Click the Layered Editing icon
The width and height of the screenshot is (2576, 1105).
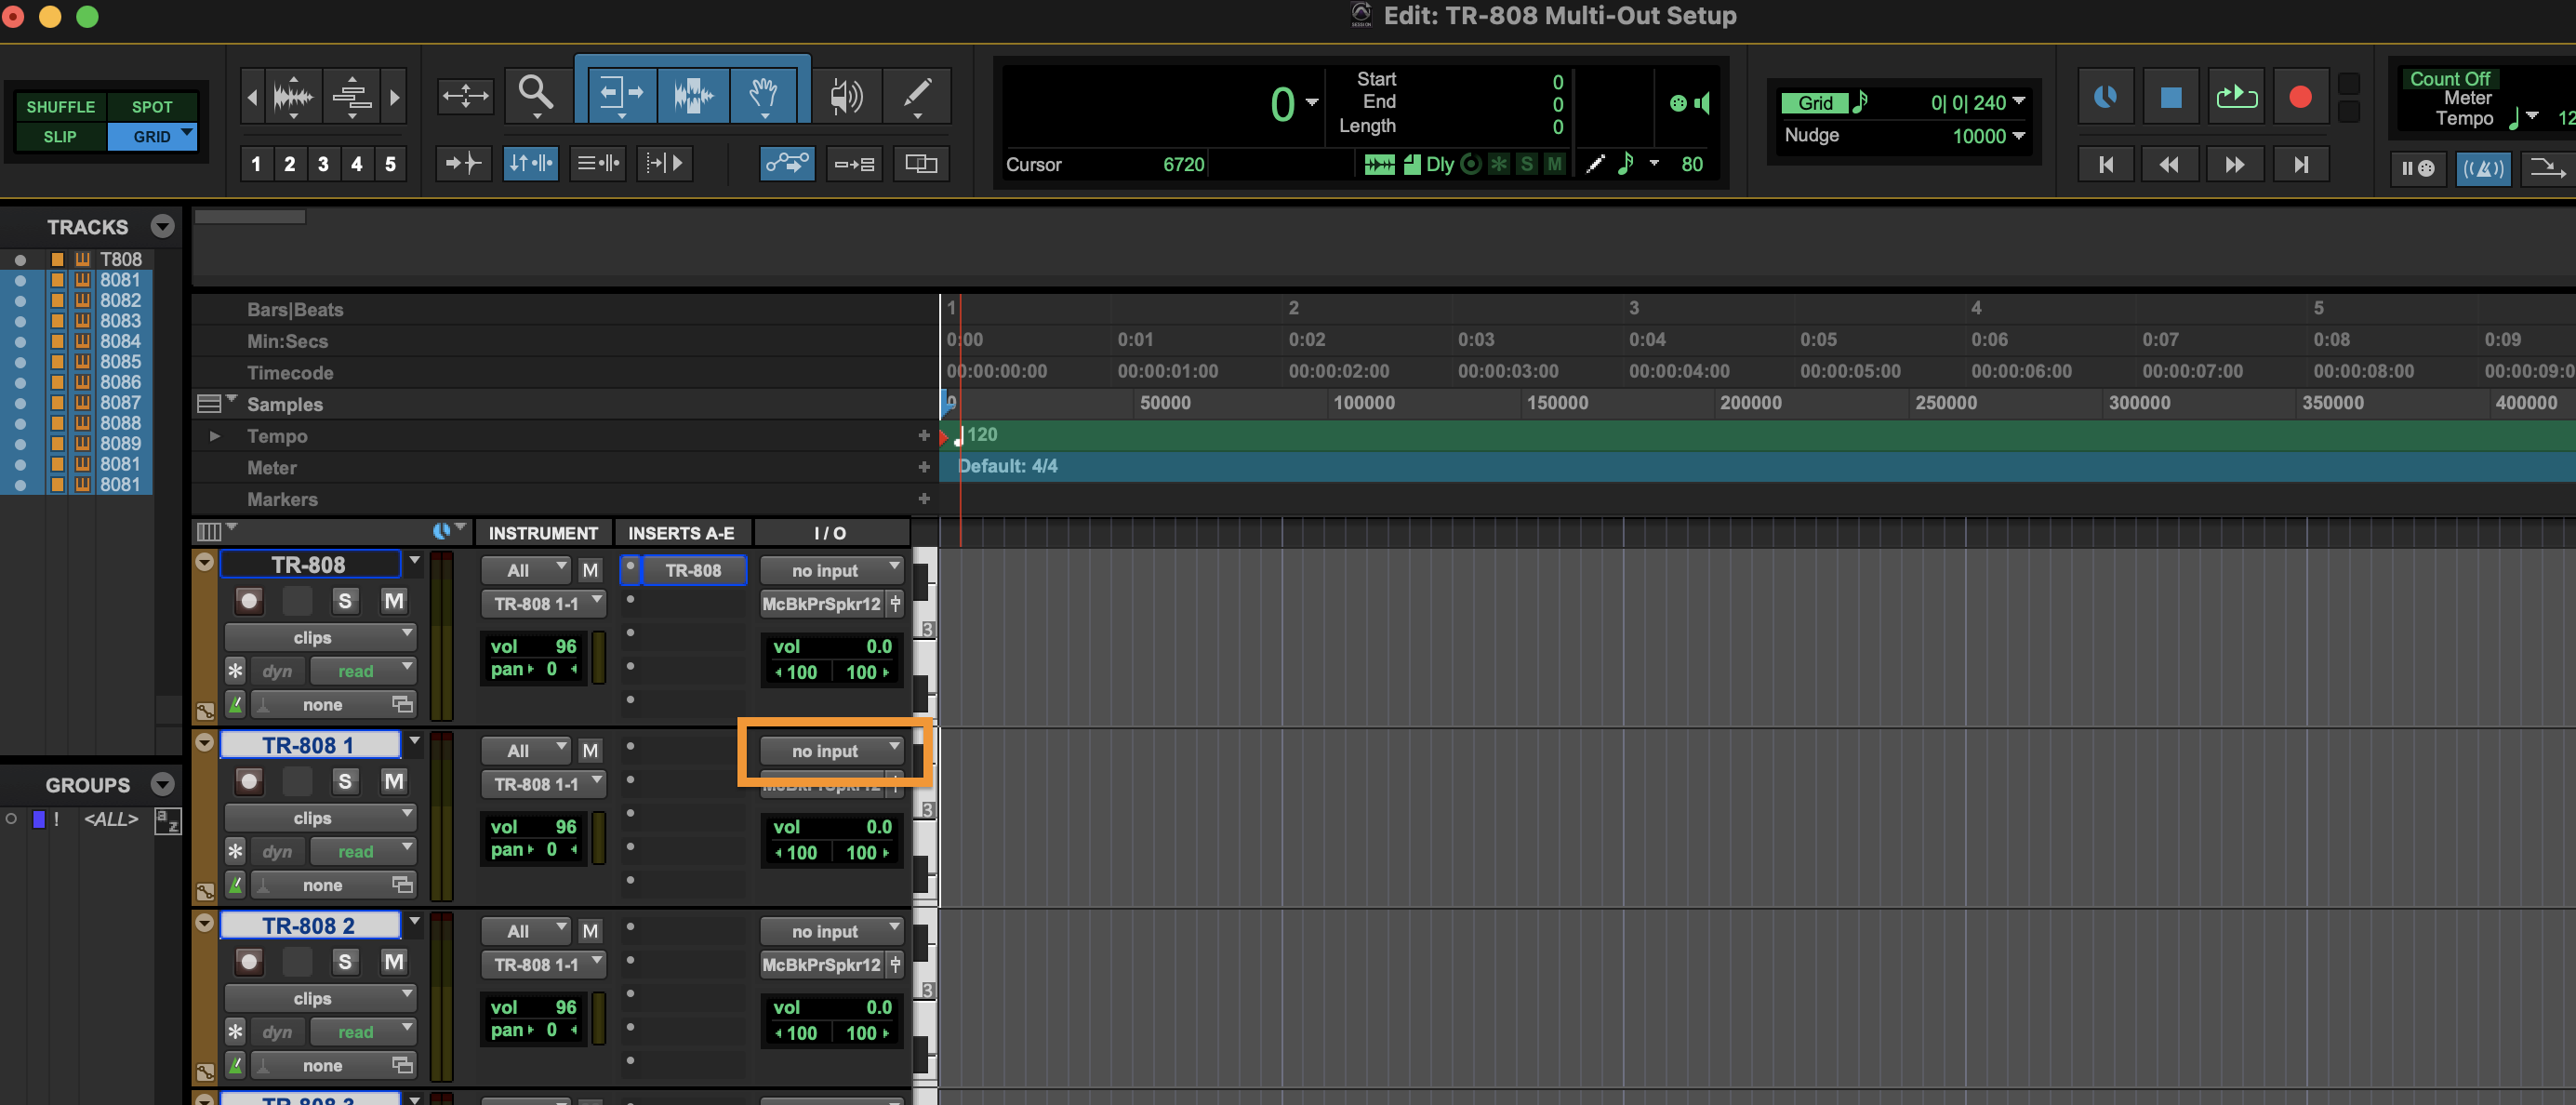(x=921, y=163)
